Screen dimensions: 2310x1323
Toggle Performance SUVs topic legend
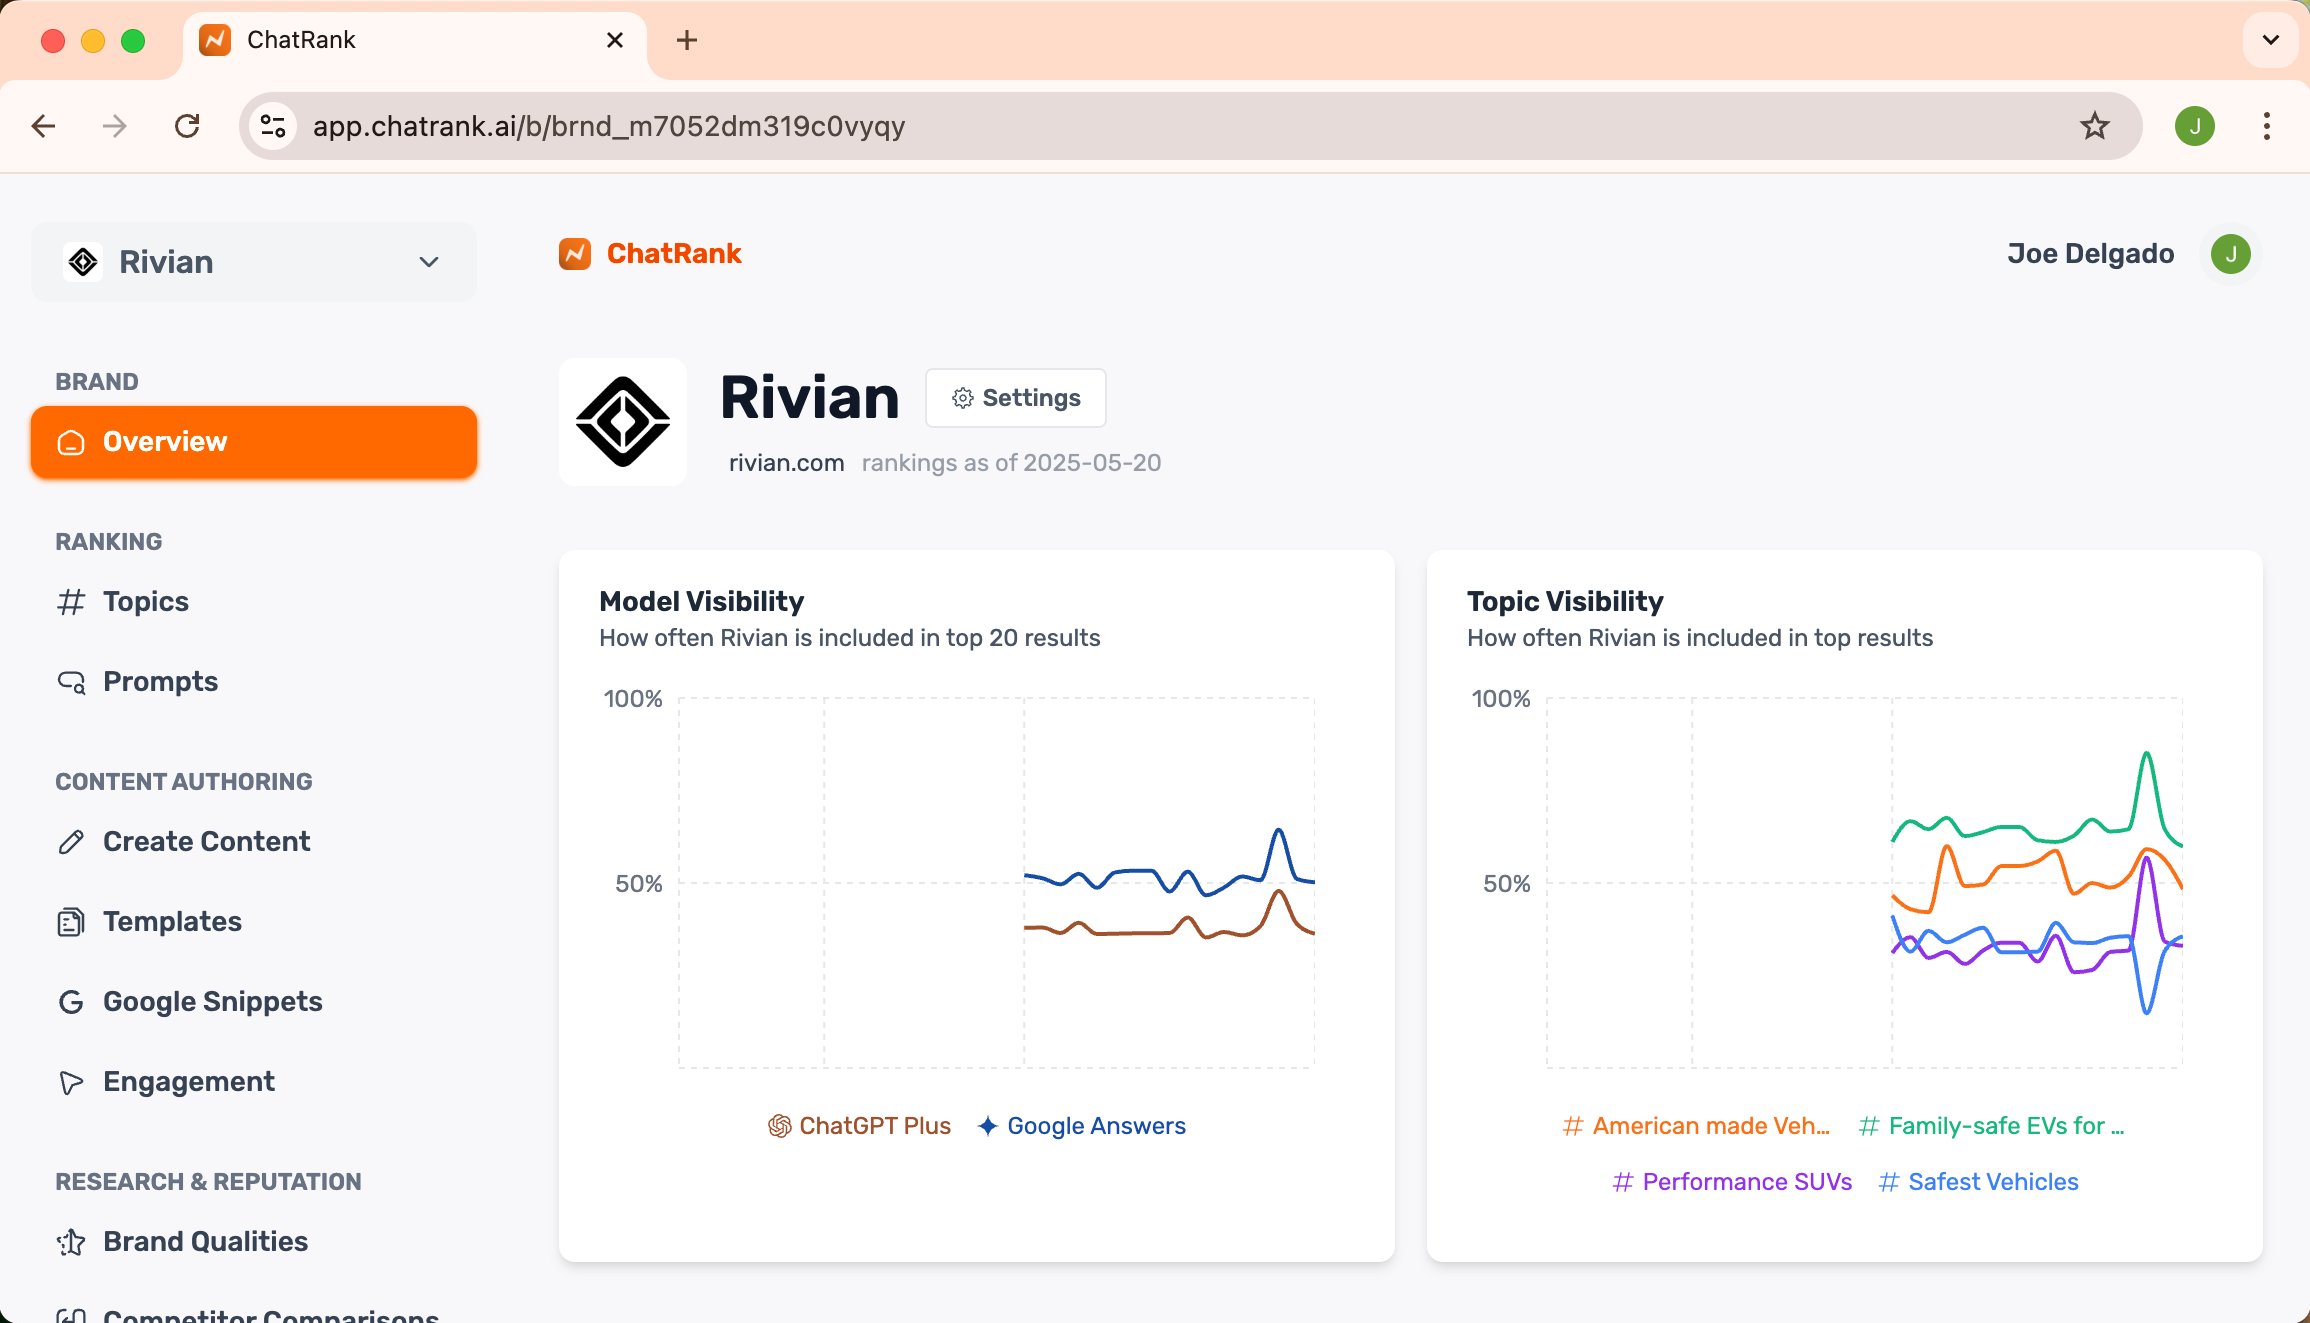pyautogui.click(x=1732, y=1182)
